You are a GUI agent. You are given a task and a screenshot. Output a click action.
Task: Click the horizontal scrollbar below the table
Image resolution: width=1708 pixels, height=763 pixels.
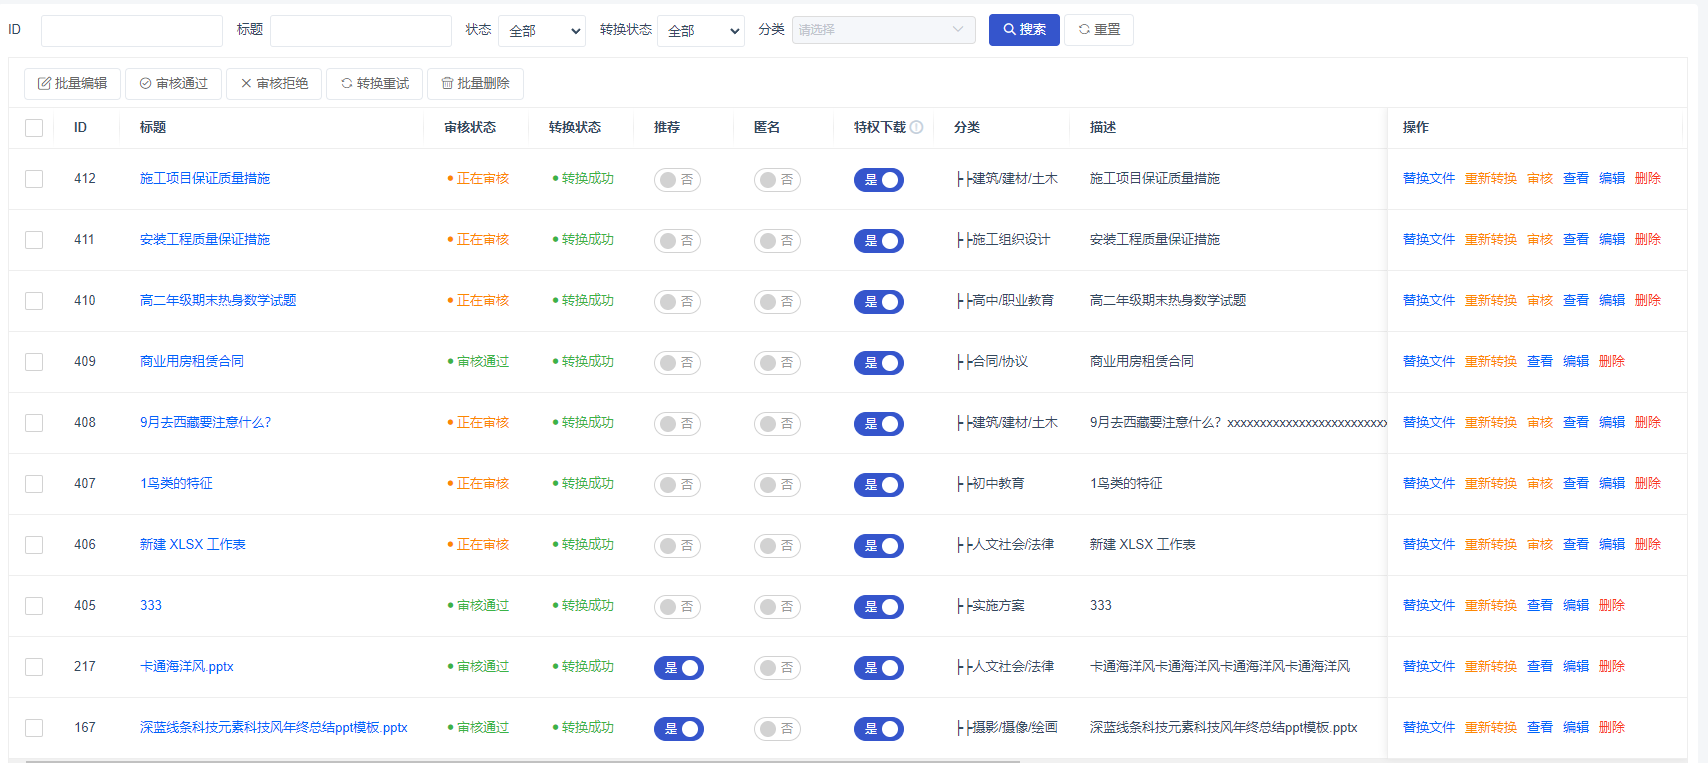click(522, 761)
